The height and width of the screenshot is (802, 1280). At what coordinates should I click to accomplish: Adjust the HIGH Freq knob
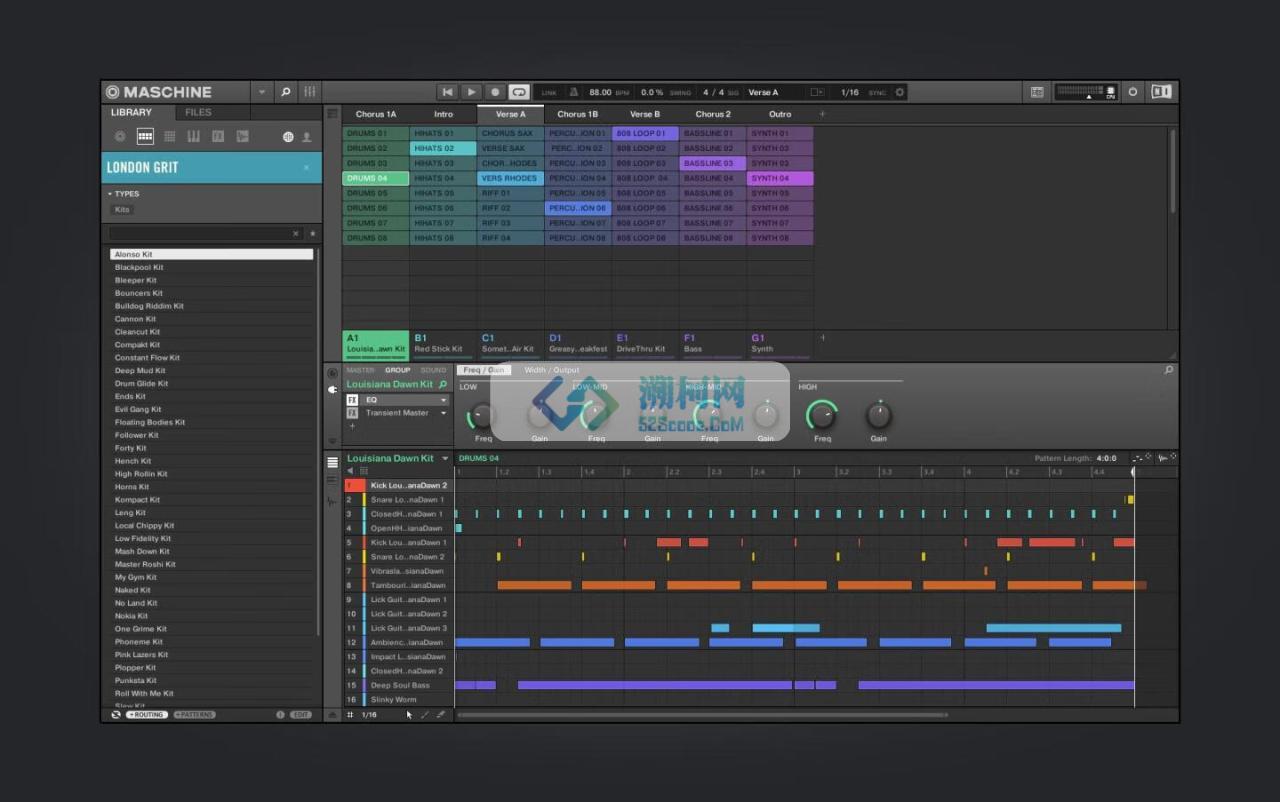coord(822,415)
